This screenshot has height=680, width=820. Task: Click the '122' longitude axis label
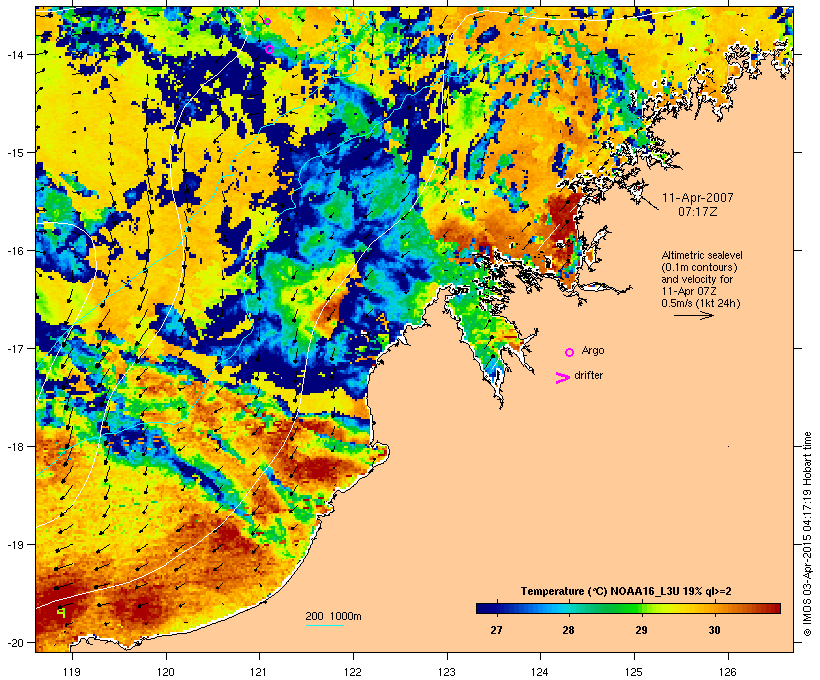coord(353,672)
